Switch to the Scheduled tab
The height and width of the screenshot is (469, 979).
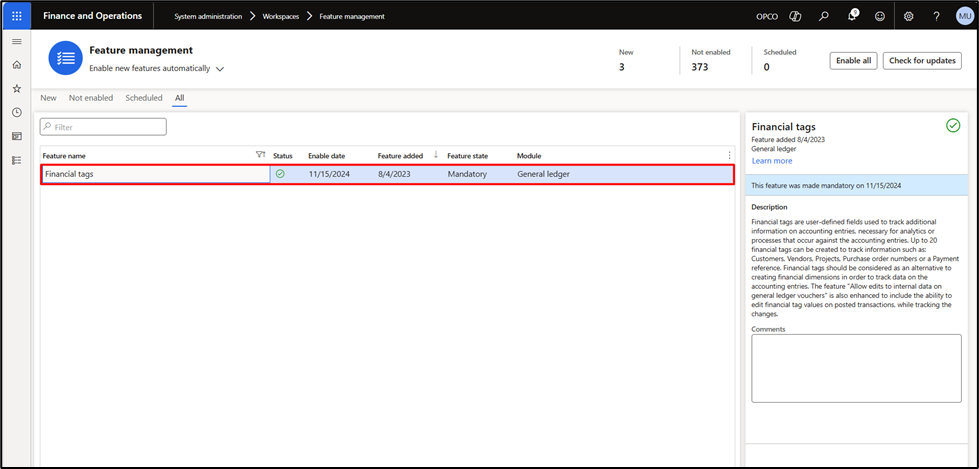point(144,98)
